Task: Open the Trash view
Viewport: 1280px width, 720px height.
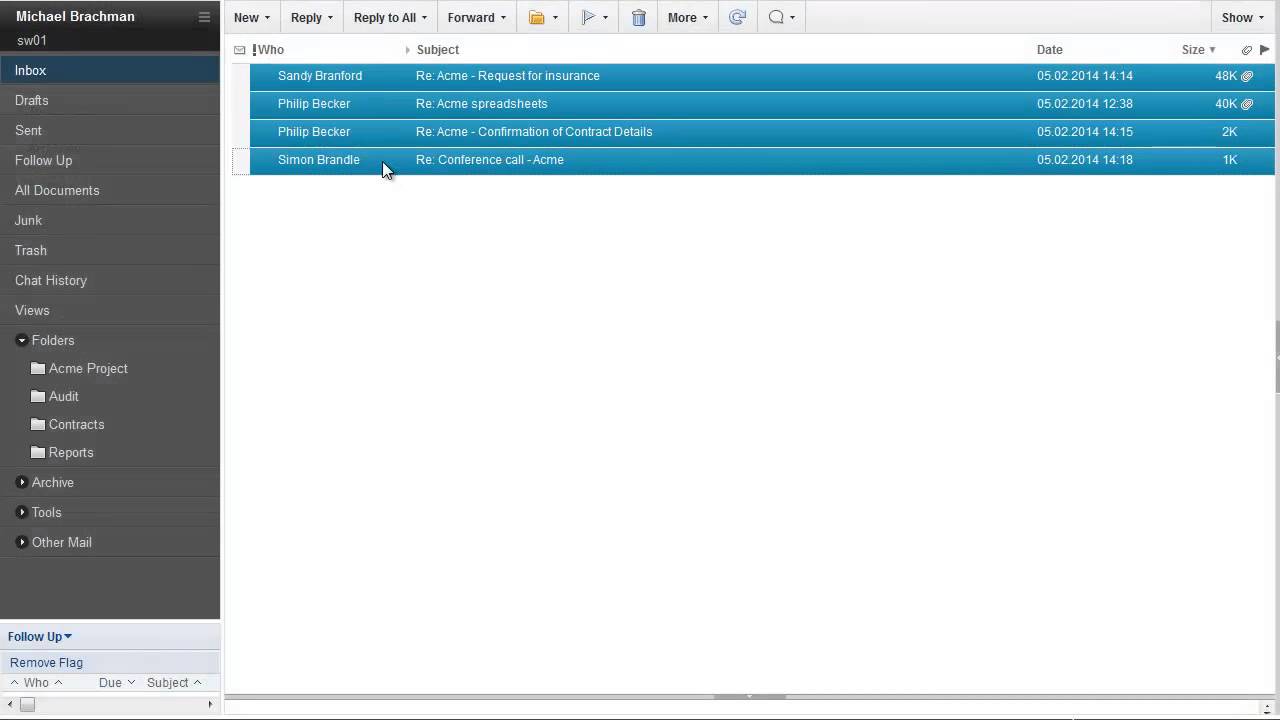Action: pyautogui.click(x=110, y=250)
